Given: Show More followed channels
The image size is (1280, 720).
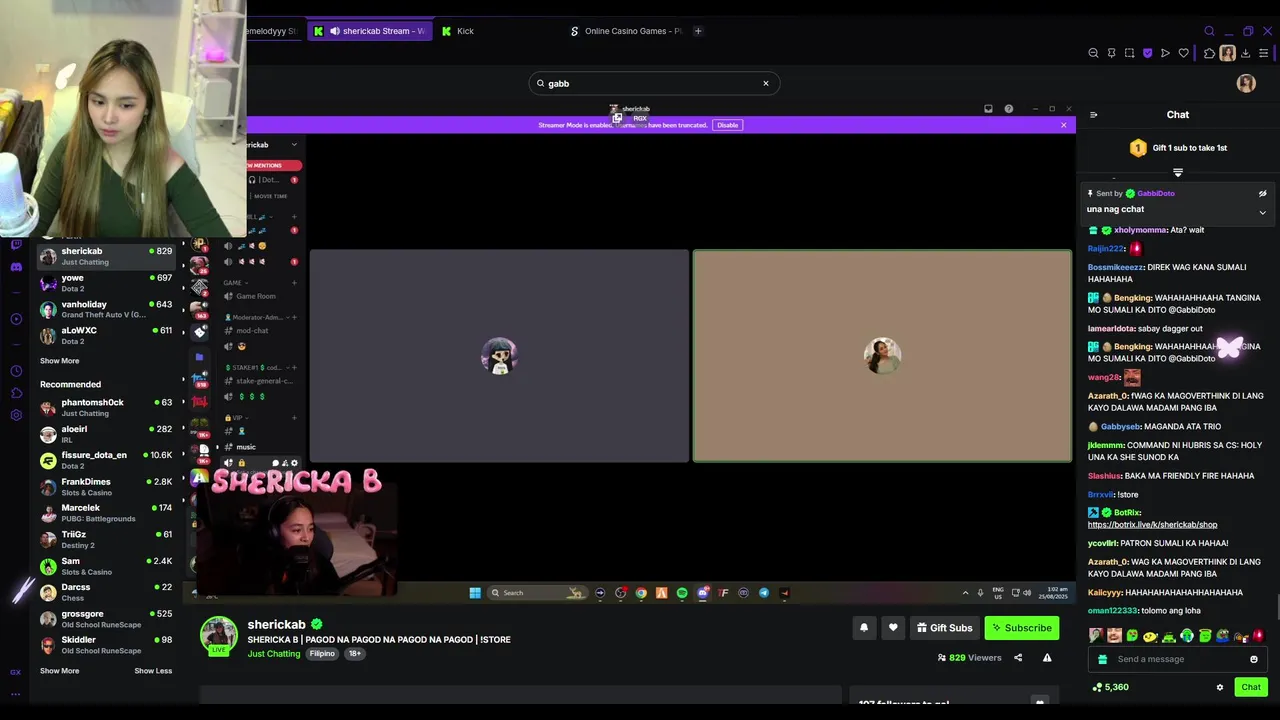Looking at the screenshot, I should click(59, 361).
